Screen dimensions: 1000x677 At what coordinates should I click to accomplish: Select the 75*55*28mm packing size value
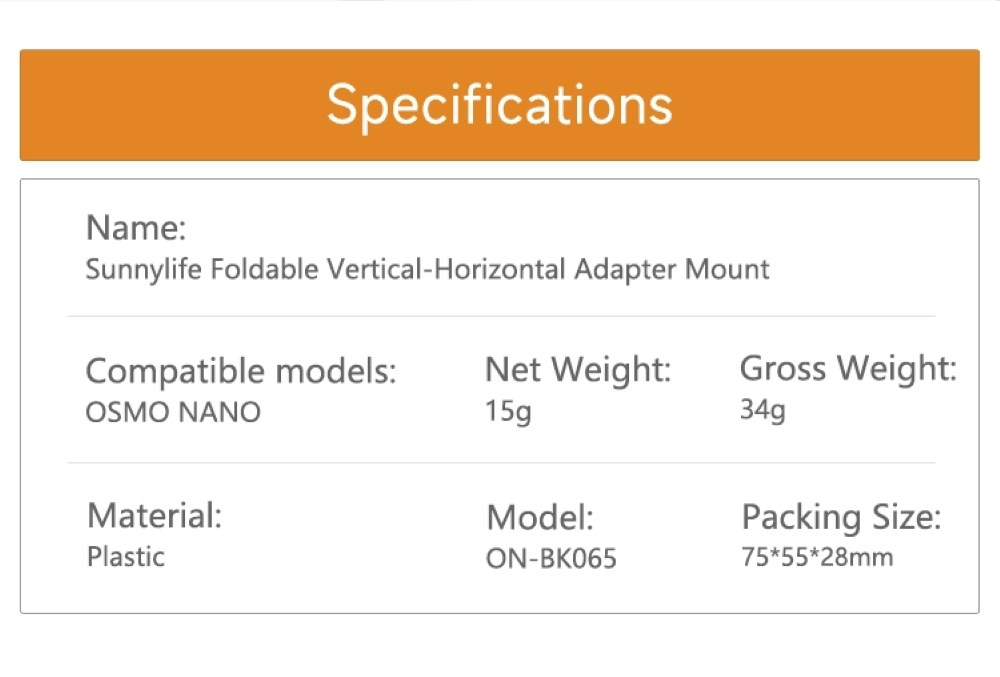coord(816,557)
